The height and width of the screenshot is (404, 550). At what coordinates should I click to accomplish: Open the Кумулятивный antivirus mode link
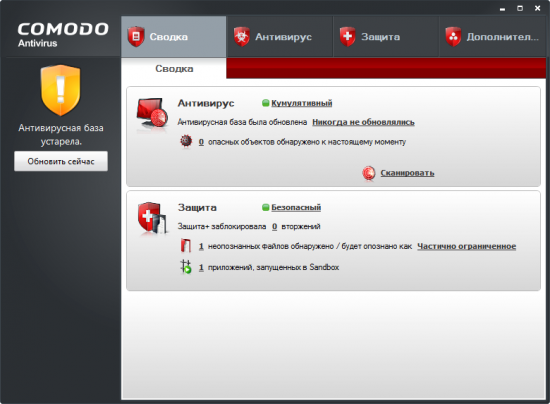(302, 103)
